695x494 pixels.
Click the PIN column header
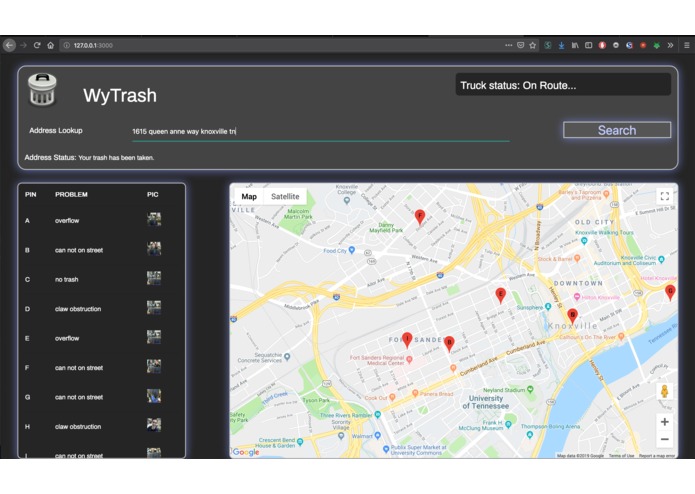31,194
